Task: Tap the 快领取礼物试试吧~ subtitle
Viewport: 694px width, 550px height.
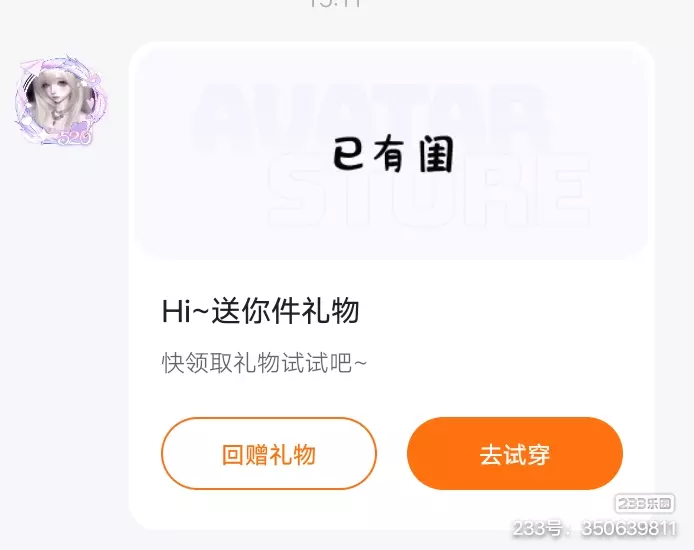Action: pos(264,363)
